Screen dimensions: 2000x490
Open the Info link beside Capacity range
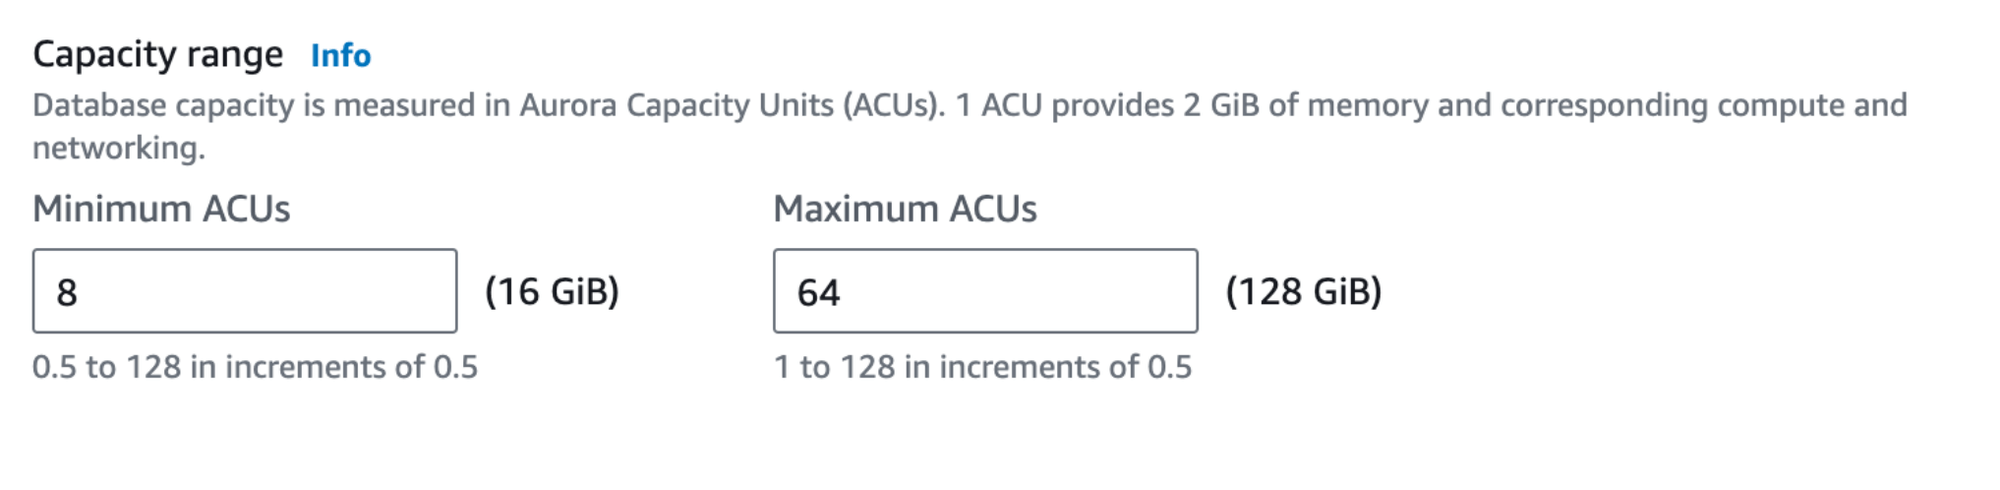pyautogui.click(x=340, y=56)
